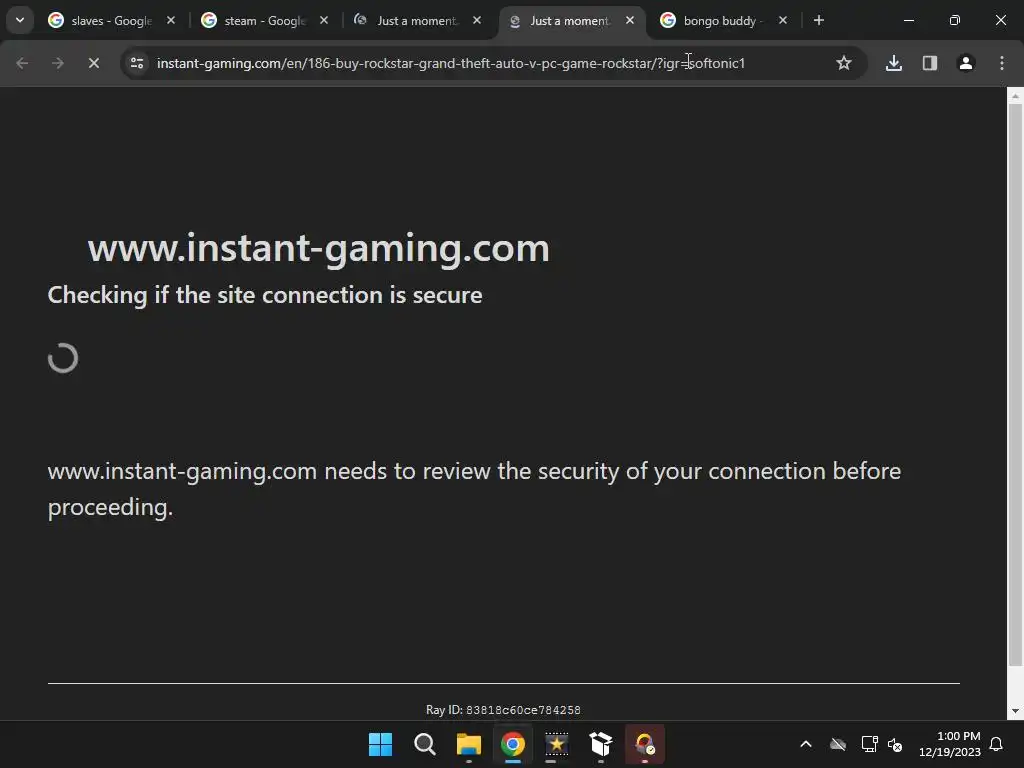Click the OneDrive cloud tray icon
The height and width of the screenshot is (768, 1024).
[838, 744]
